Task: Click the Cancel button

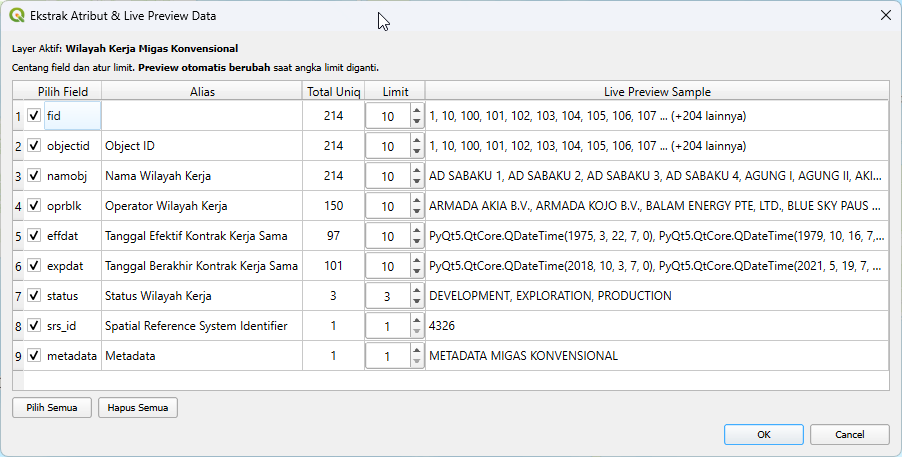Action: coord(849,434)
